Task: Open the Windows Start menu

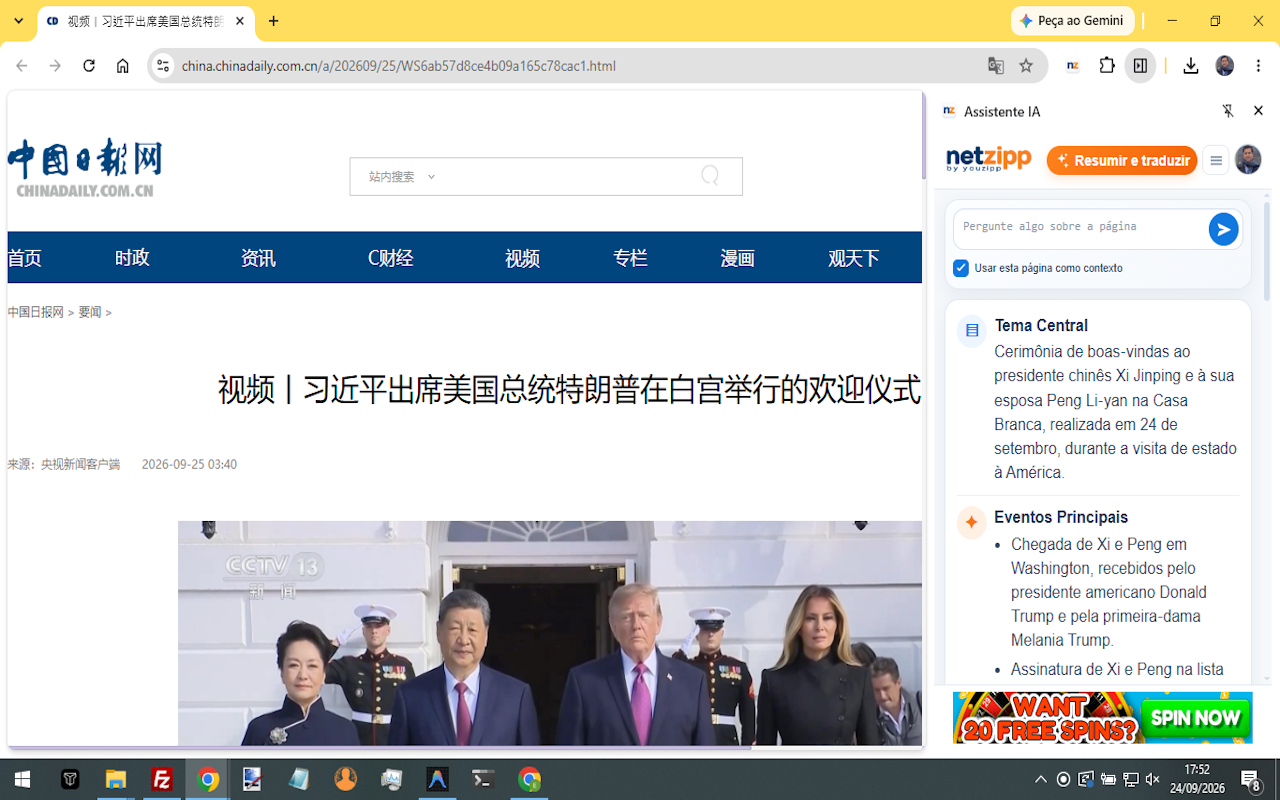Action: click(22, 779)
